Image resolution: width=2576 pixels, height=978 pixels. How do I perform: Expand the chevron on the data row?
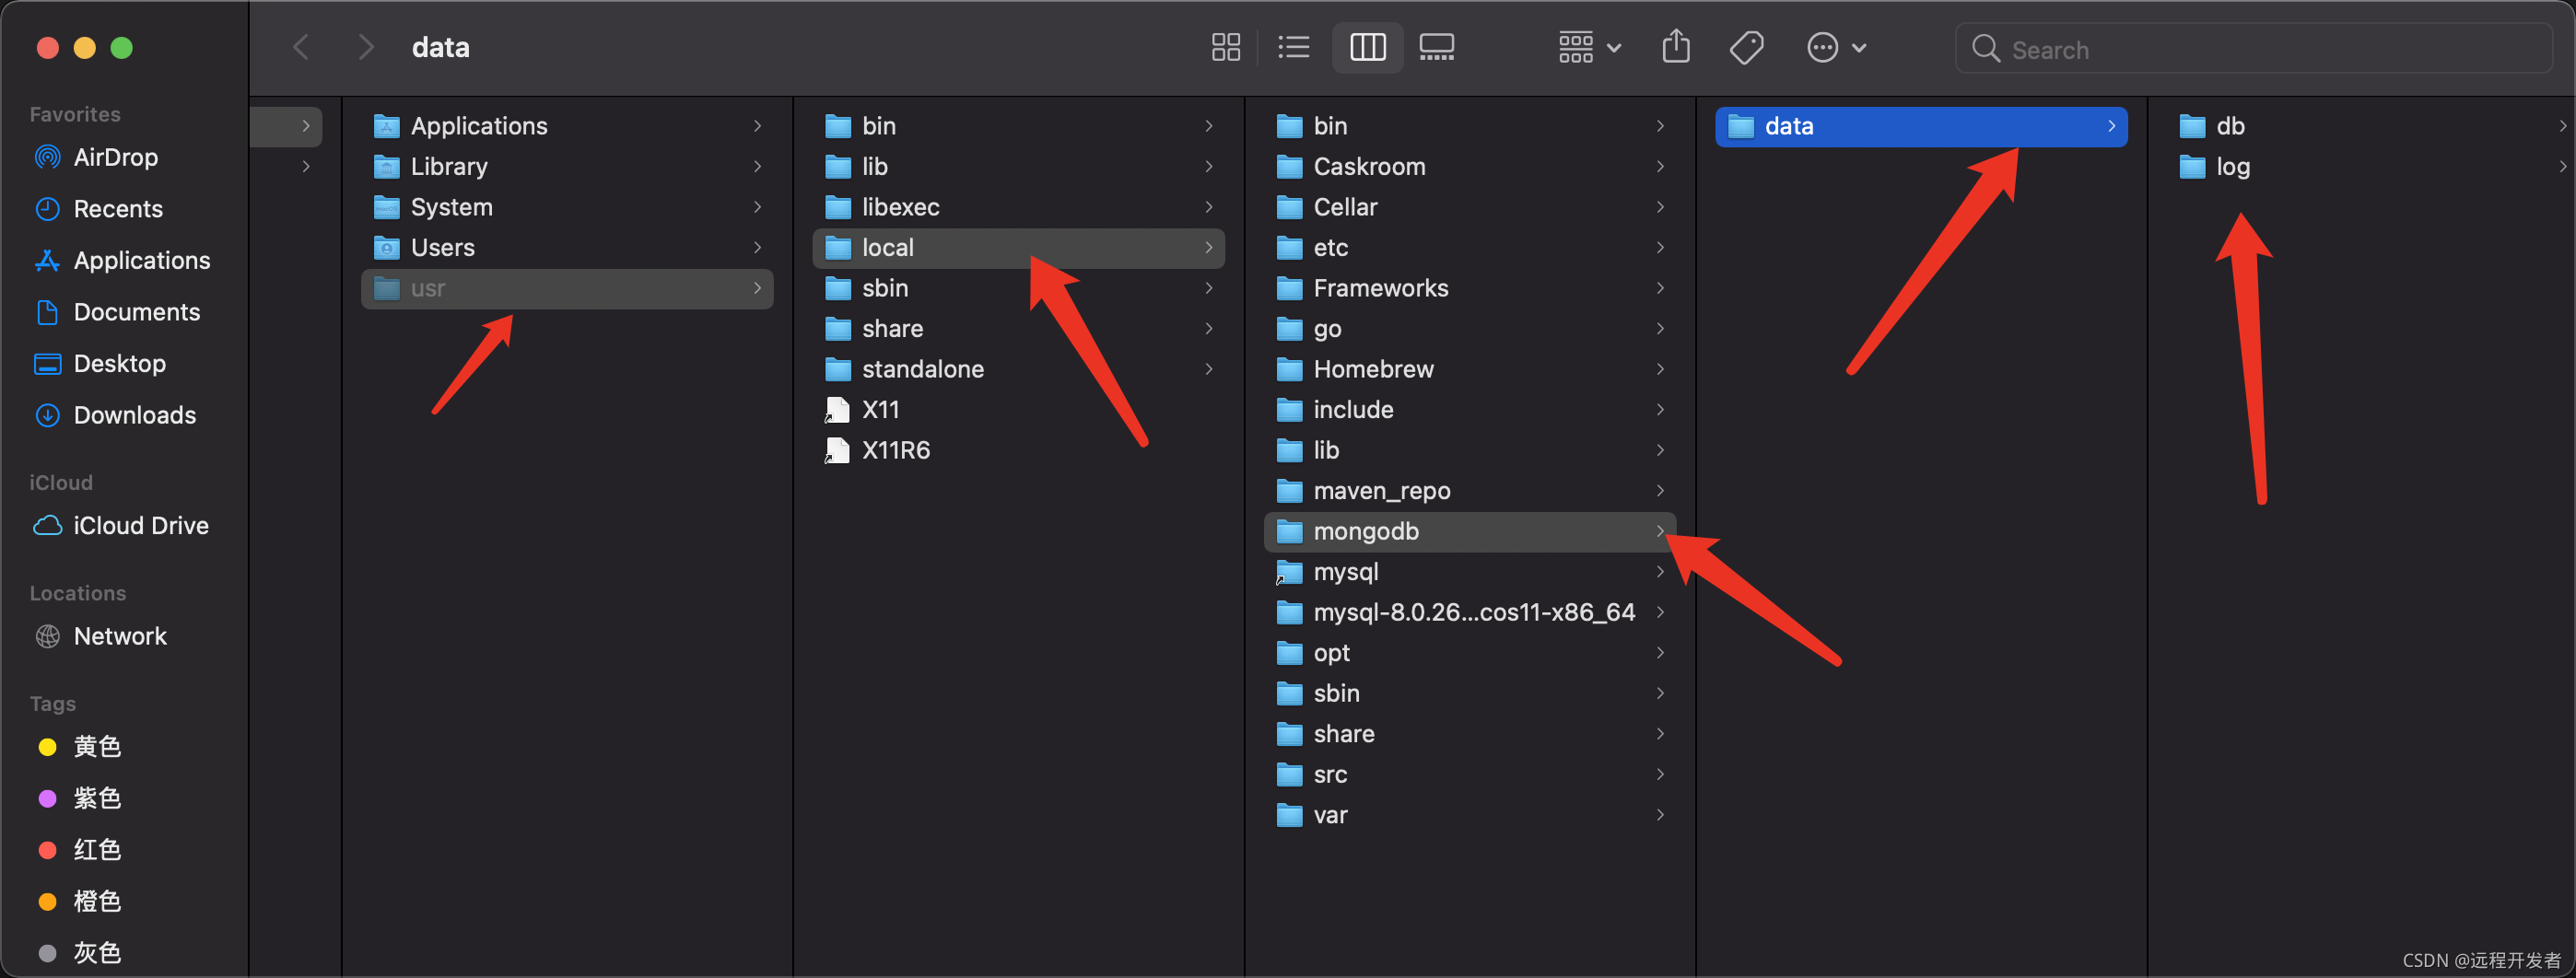pos(2111,126)
